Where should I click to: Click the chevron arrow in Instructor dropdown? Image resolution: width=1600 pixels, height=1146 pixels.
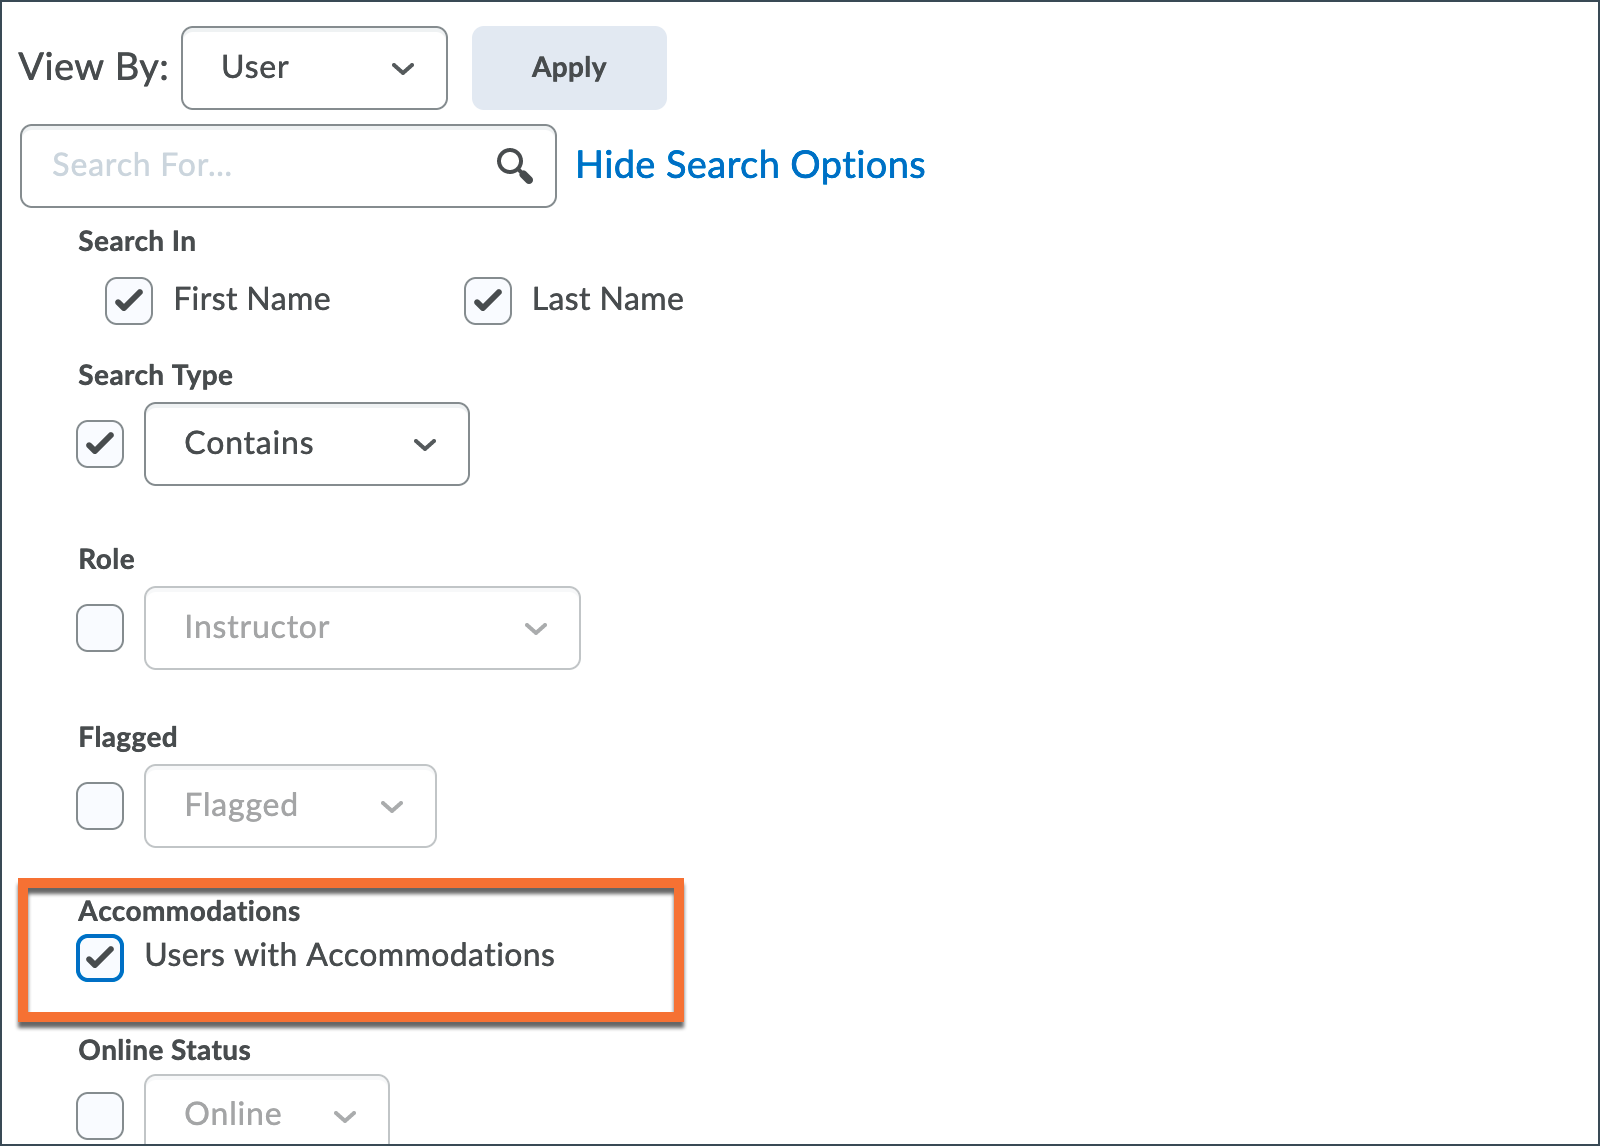(536, 629)
